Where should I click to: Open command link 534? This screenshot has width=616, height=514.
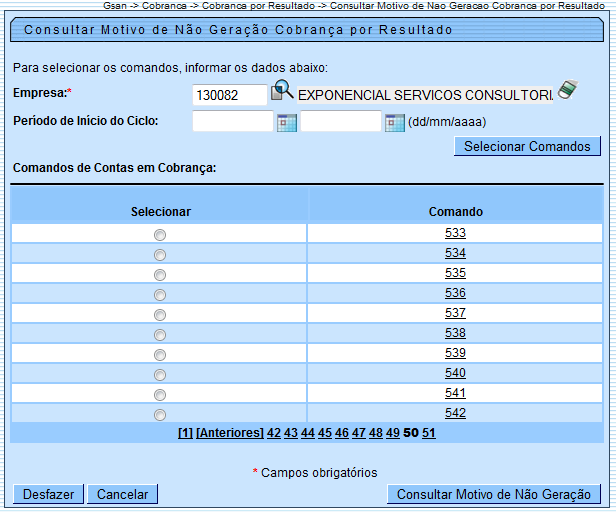pos(455,253)
